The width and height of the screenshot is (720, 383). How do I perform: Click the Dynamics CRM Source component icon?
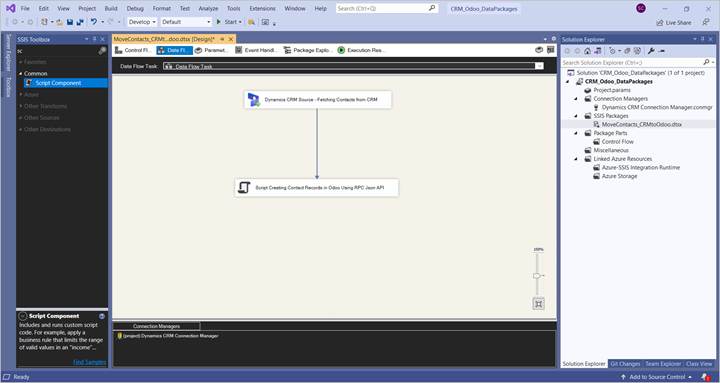click(x=253, y=100)
